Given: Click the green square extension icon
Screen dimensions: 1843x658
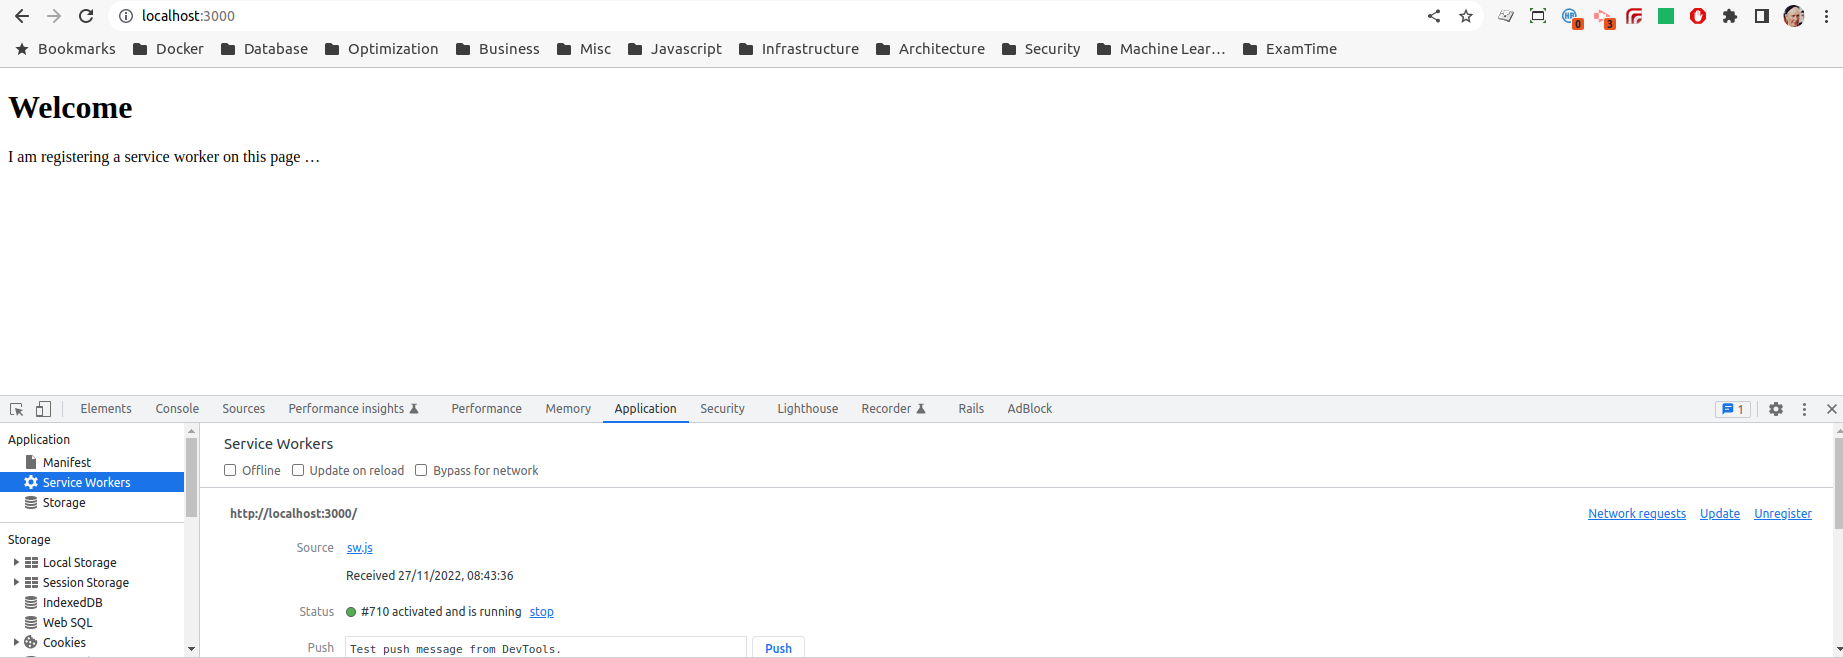Looking at the screenshot, I should tap(1666, 16).
